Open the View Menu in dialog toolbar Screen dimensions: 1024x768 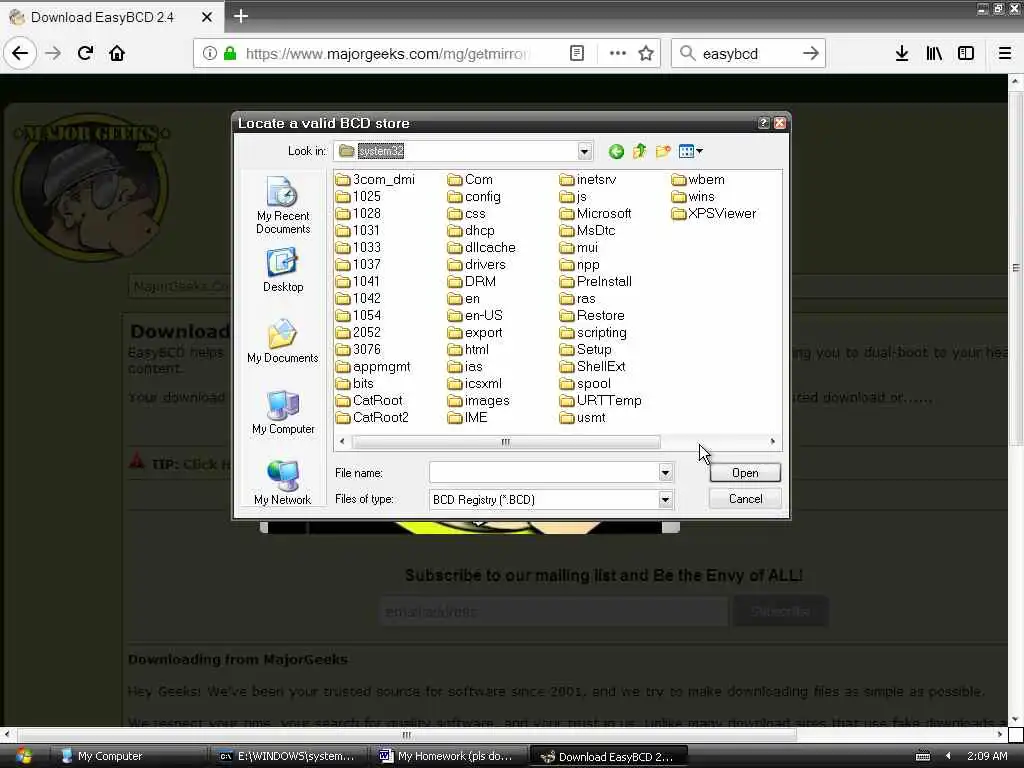(690, 152)
